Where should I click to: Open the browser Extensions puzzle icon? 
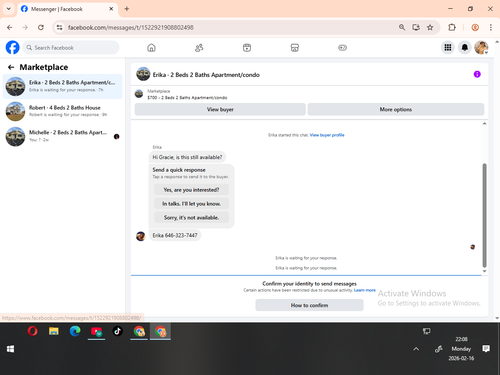(x=452, y=27)
